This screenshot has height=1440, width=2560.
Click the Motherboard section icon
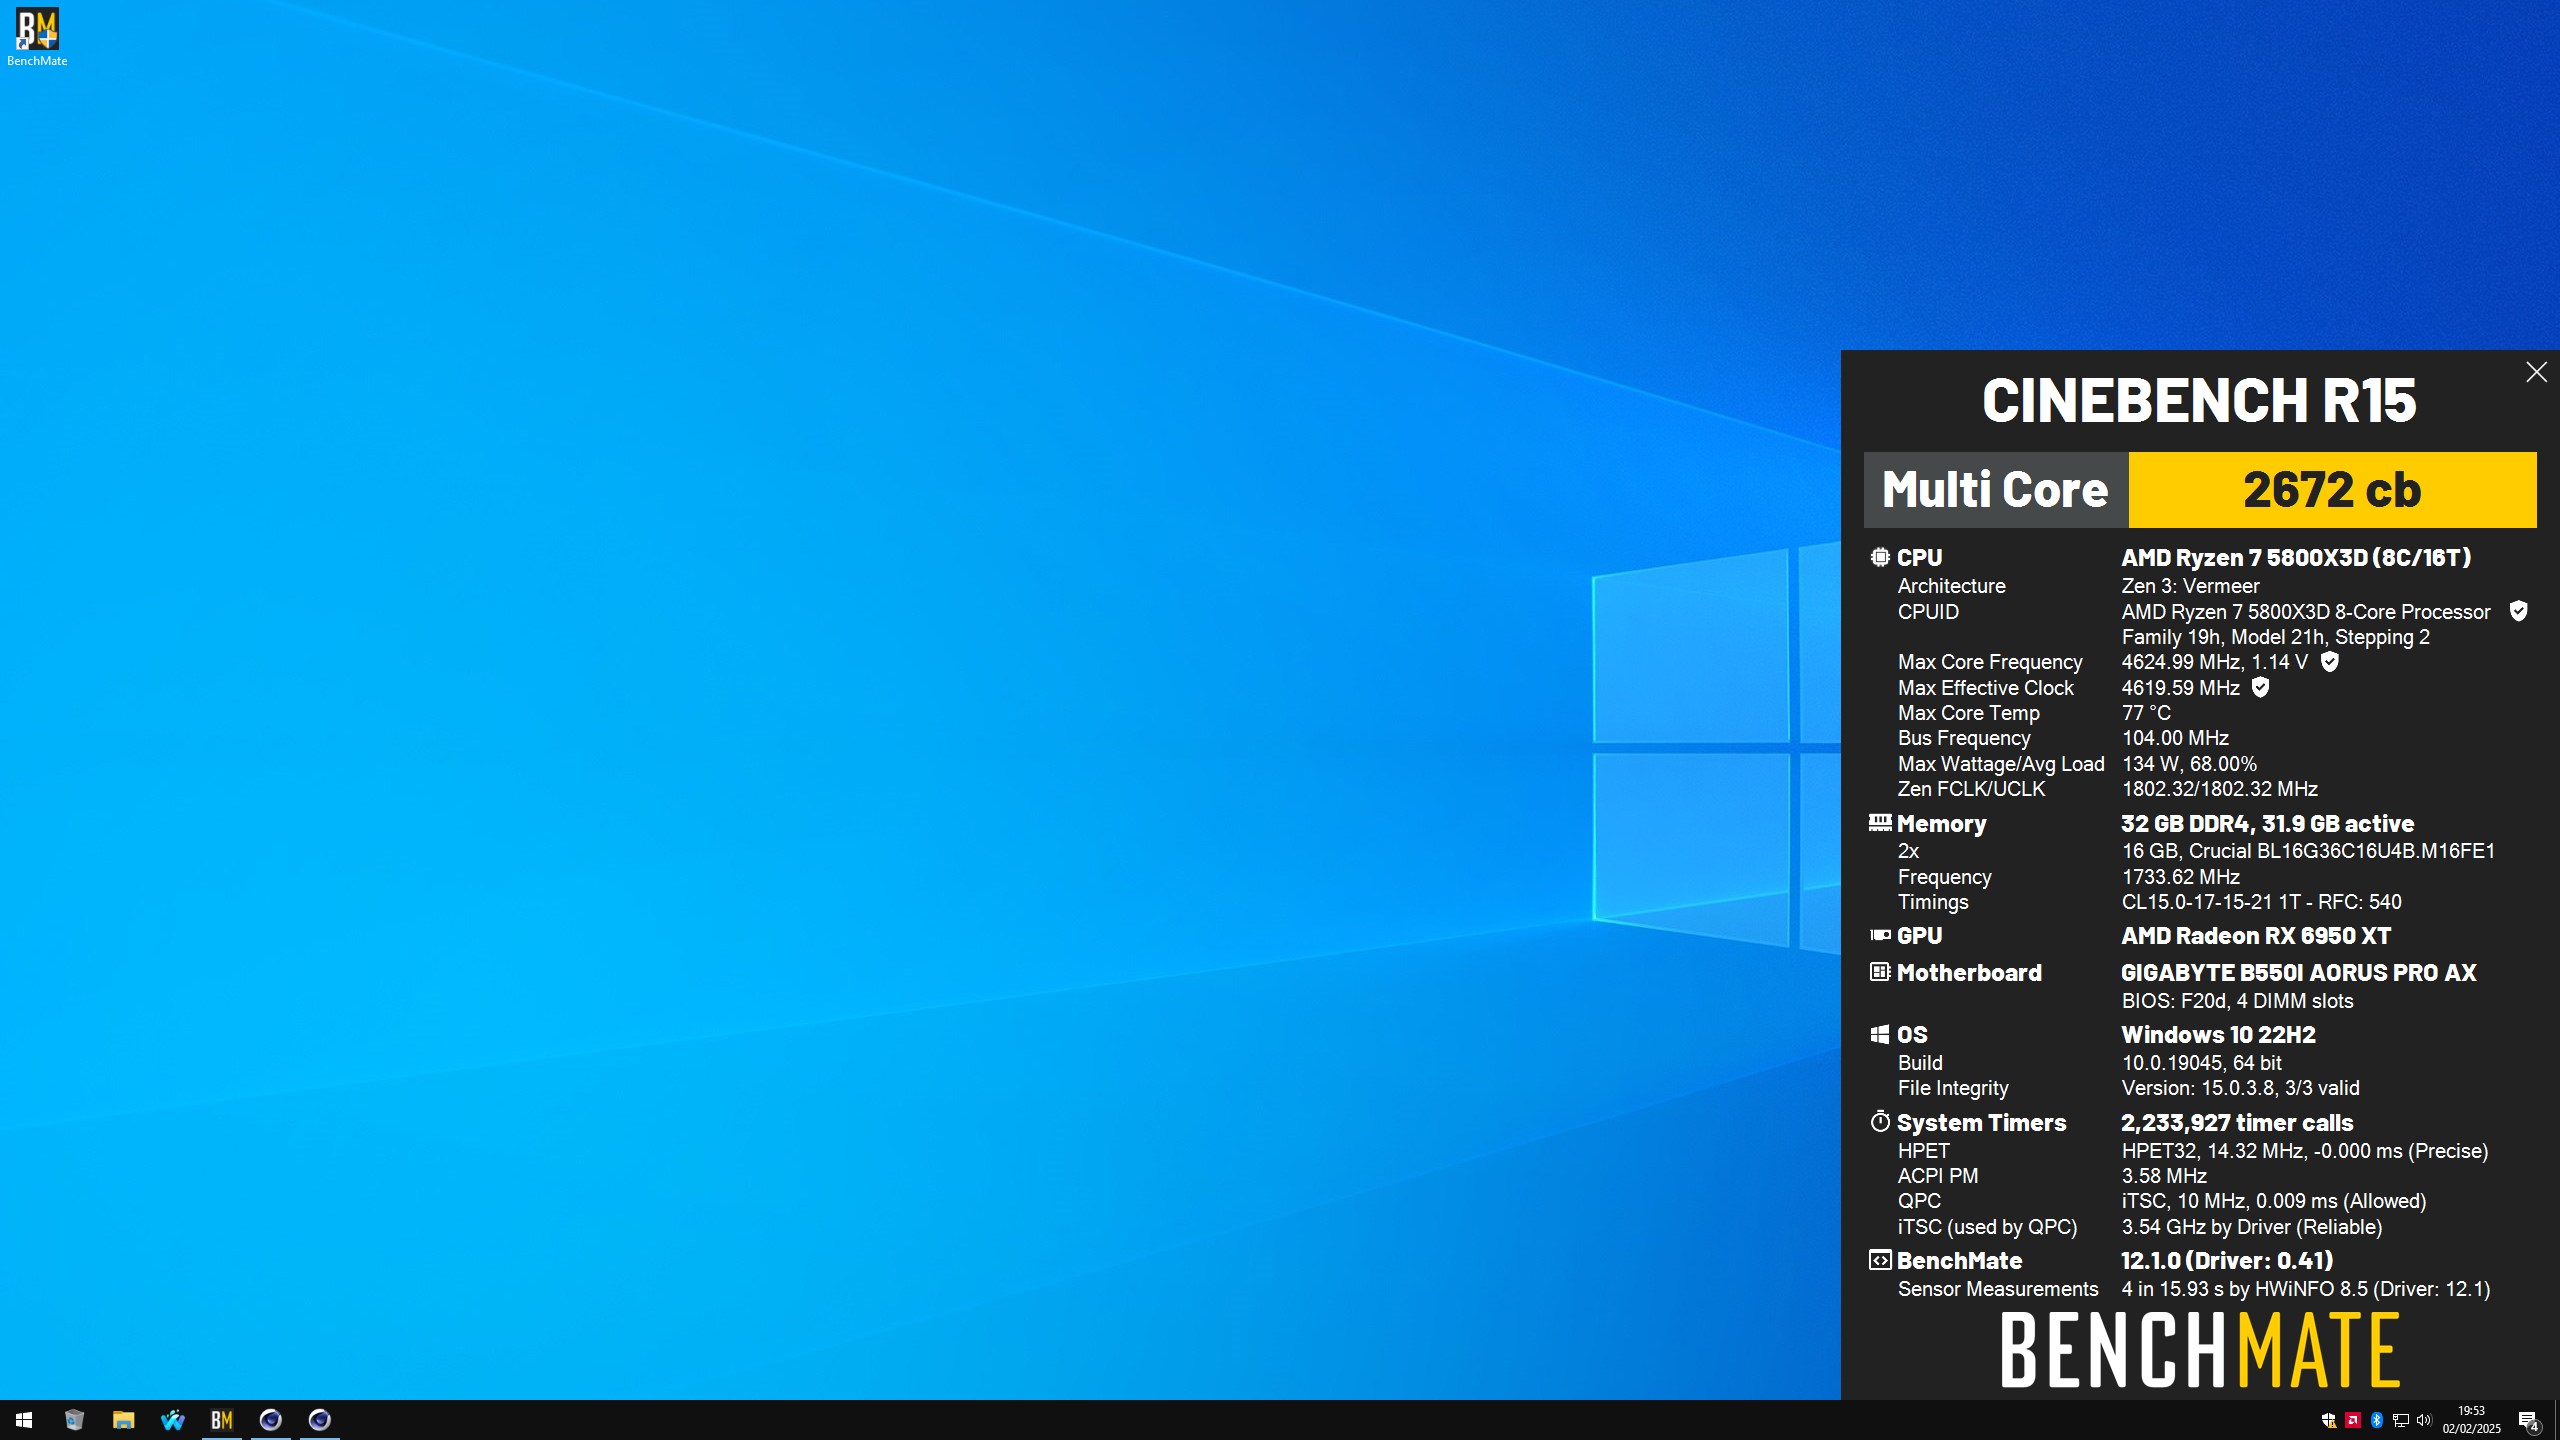coord(1880,971)
